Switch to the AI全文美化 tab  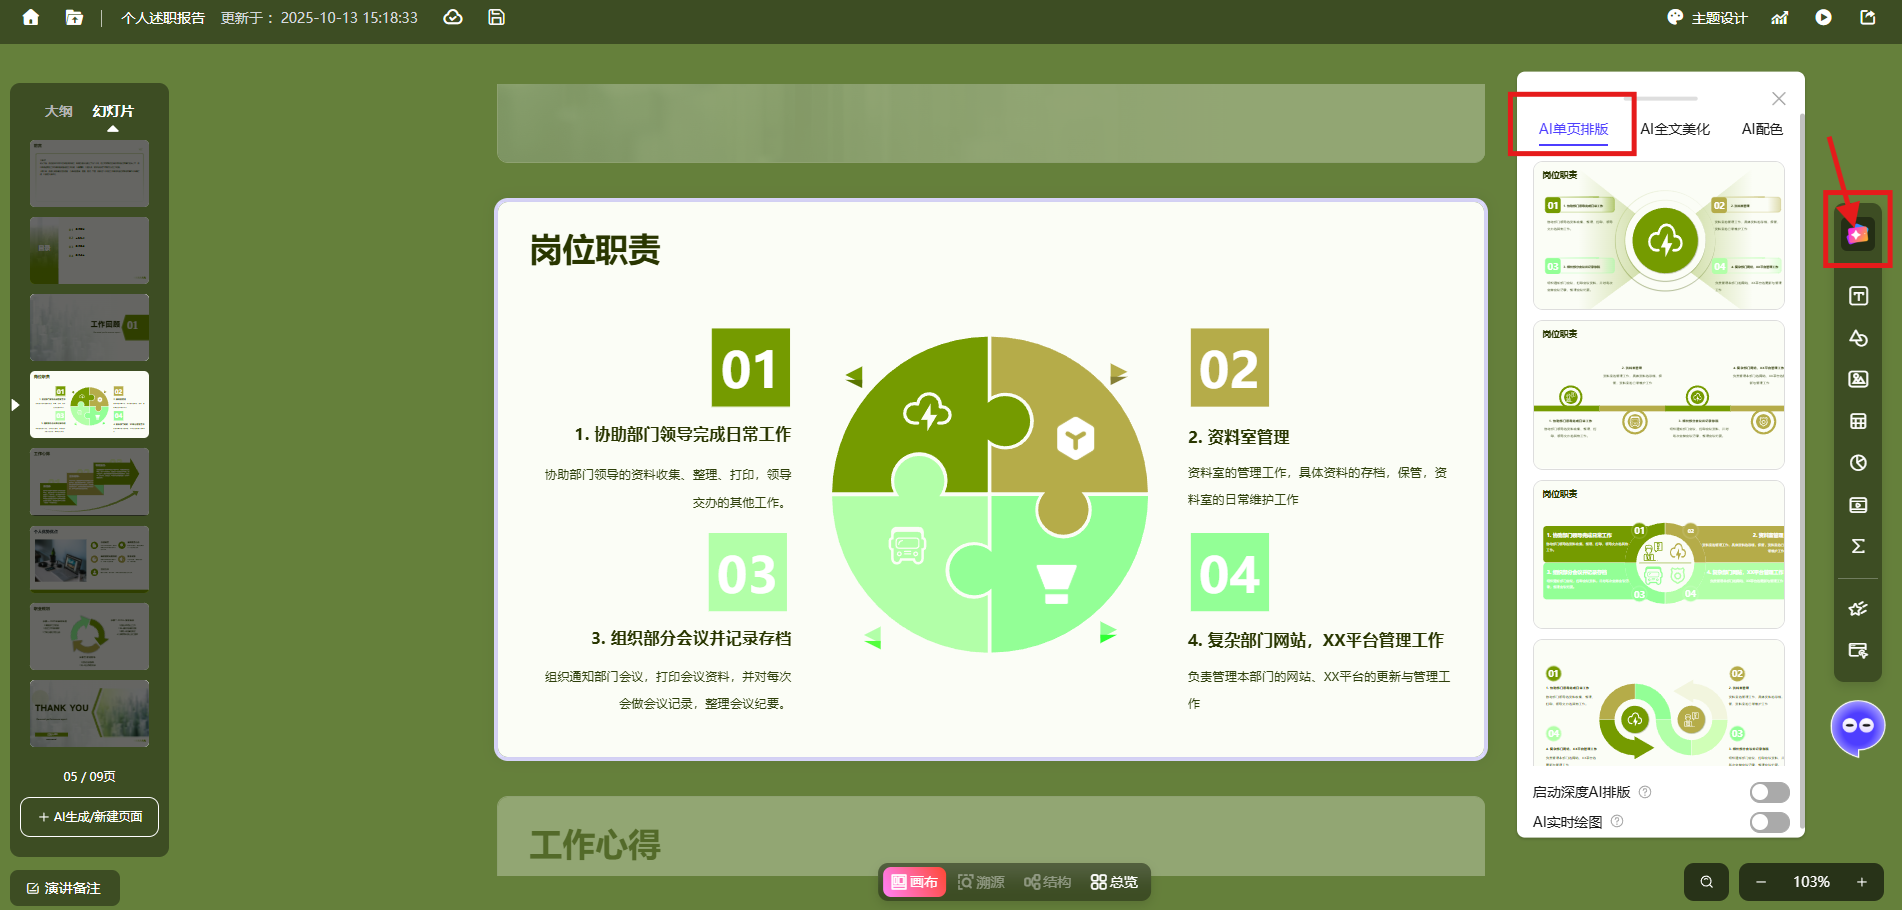pyautogui.click(x=1675, y=129)
